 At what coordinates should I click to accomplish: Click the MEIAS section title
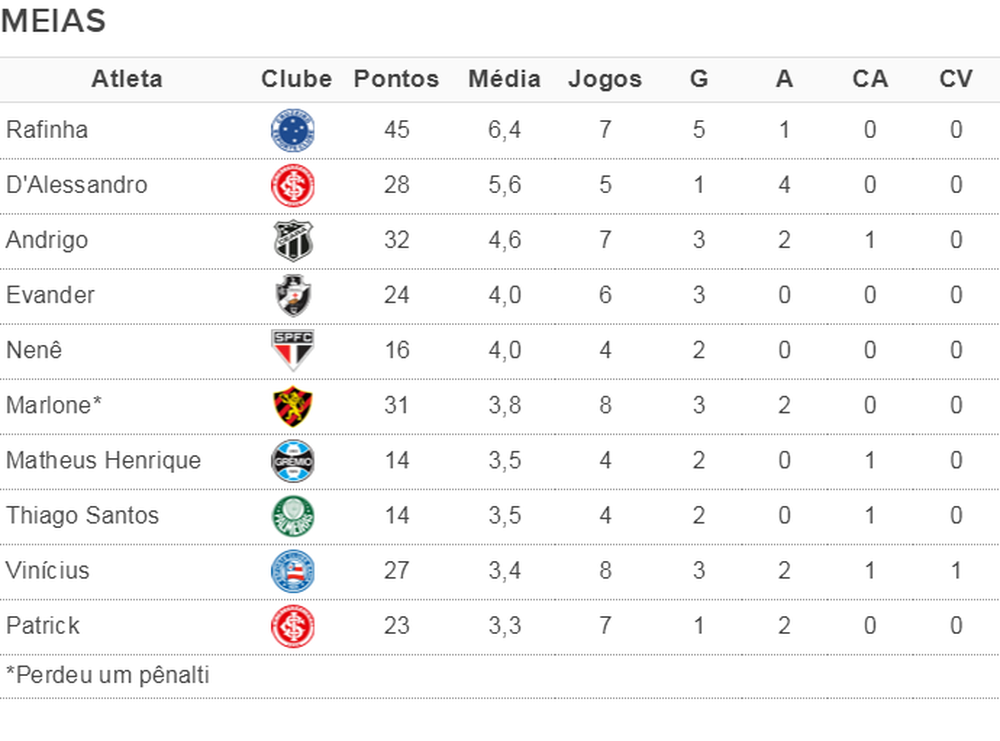click(x=54, y=21)
